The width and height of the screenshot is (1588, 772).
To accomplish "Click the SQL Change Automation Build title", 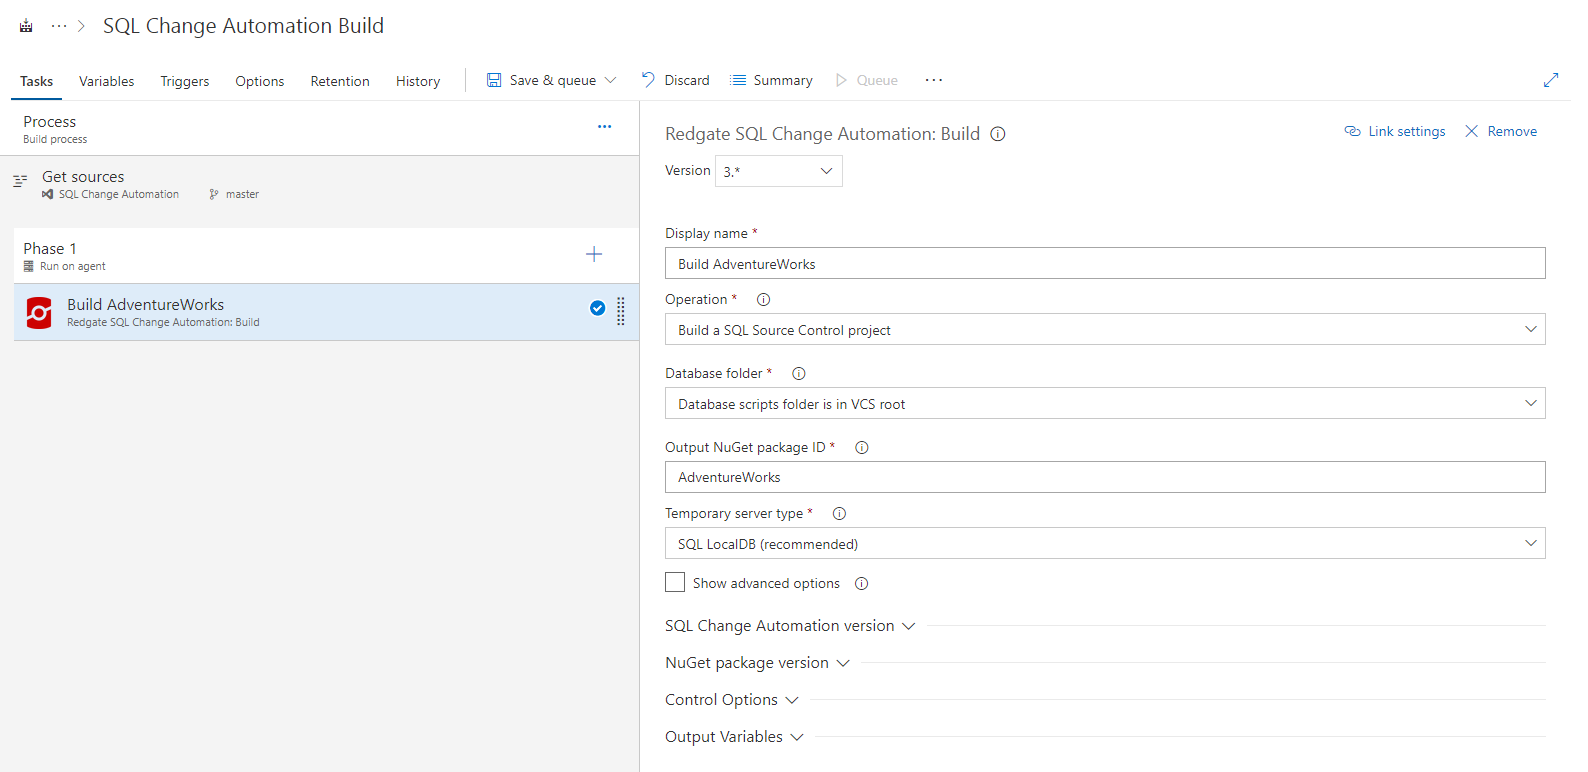I will pyautogui.click(x=243, y=26).
